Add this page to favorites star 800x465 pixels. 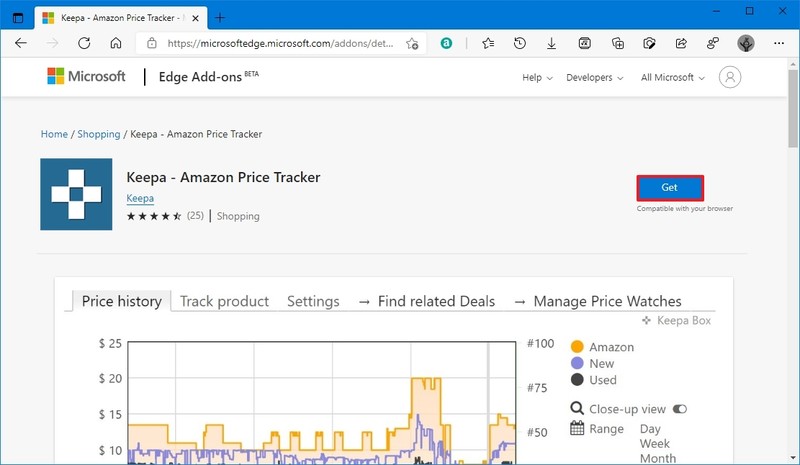412,43
